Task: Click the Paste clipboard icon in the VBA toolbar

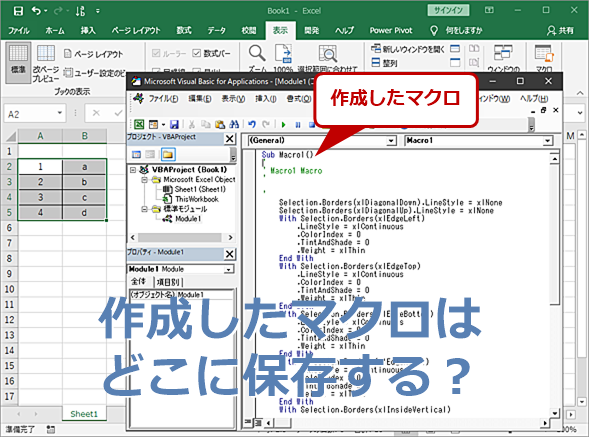Action: (x=220, y=124)
